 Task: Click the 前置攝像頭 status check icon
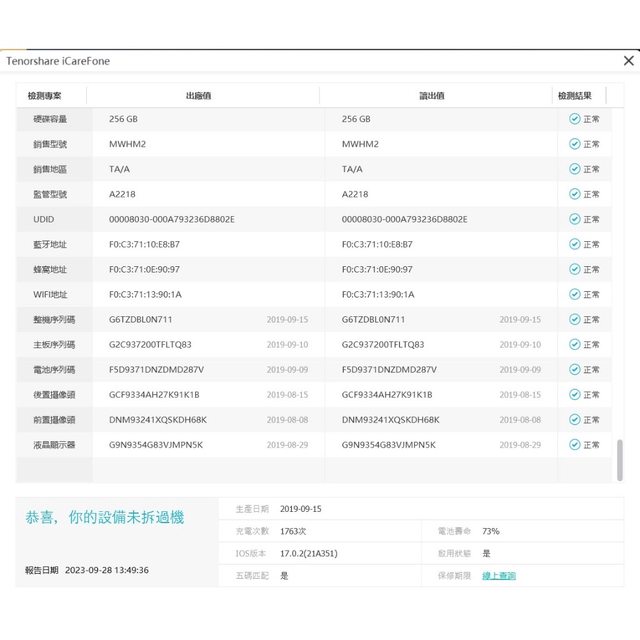tap(574, 419)
